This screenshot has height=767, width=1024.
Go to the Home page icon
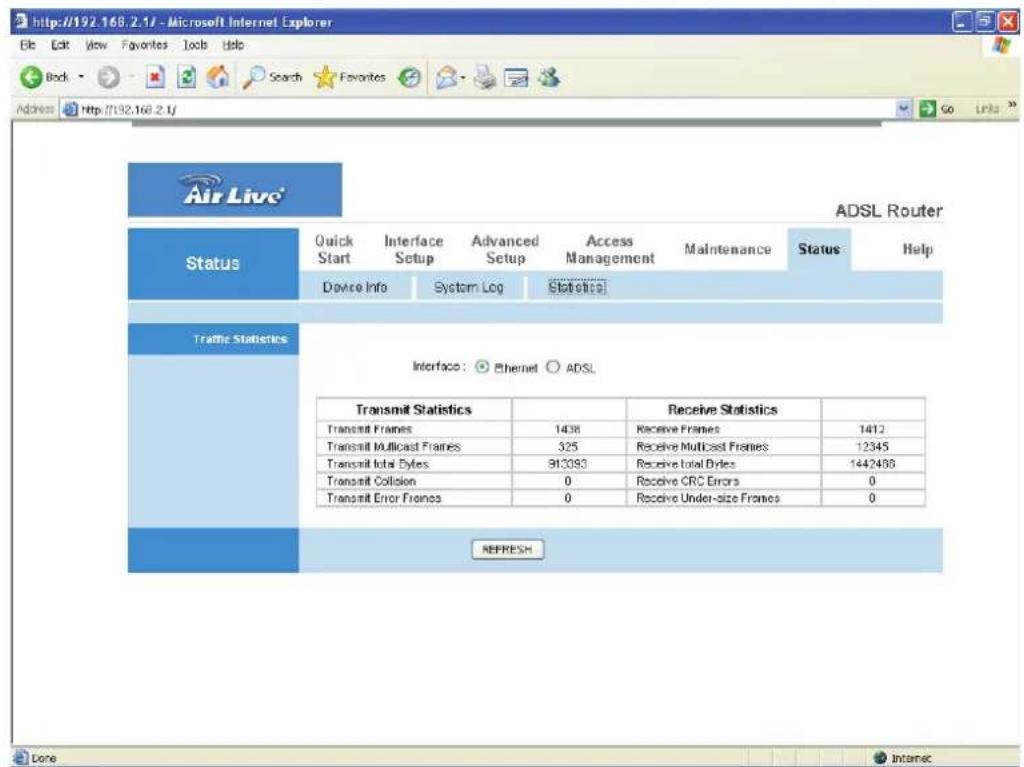pos(218,77)
